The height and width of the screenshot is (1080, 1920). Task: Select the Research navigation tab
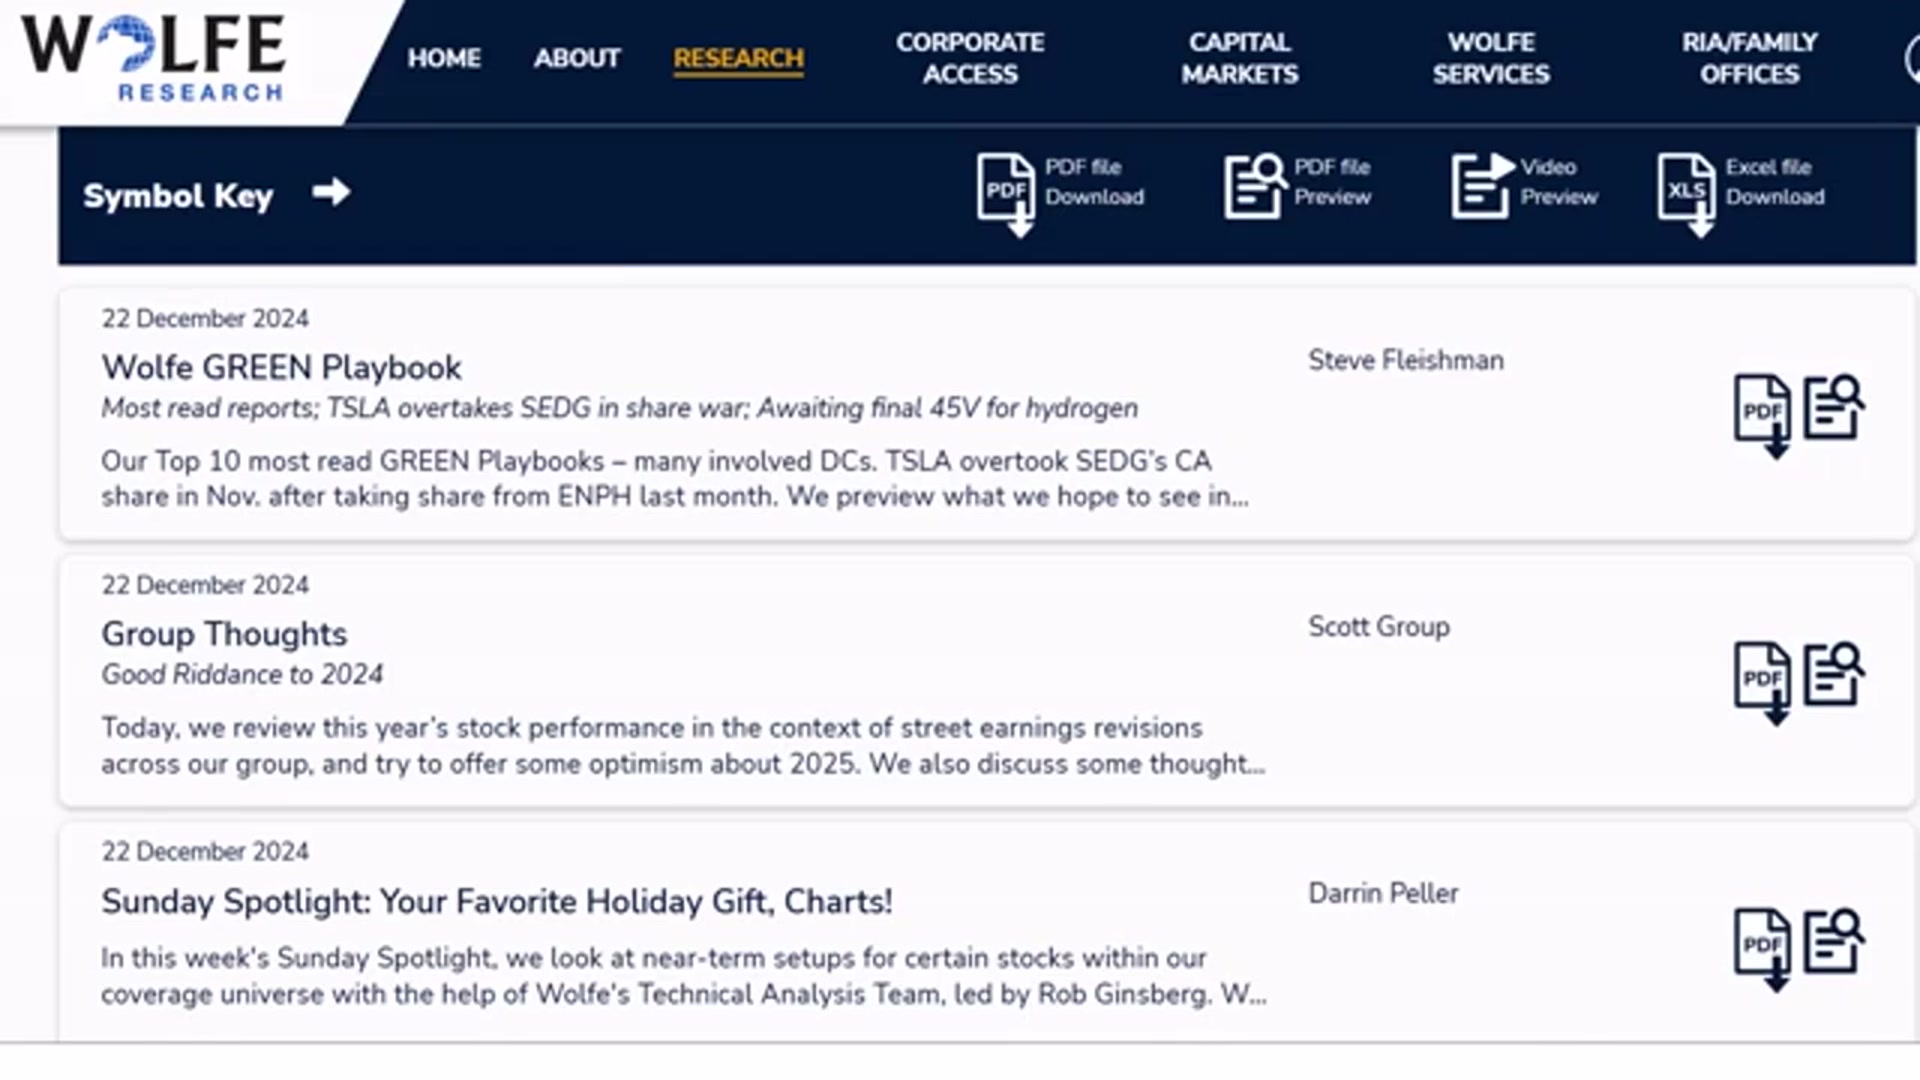click(738, 59)
